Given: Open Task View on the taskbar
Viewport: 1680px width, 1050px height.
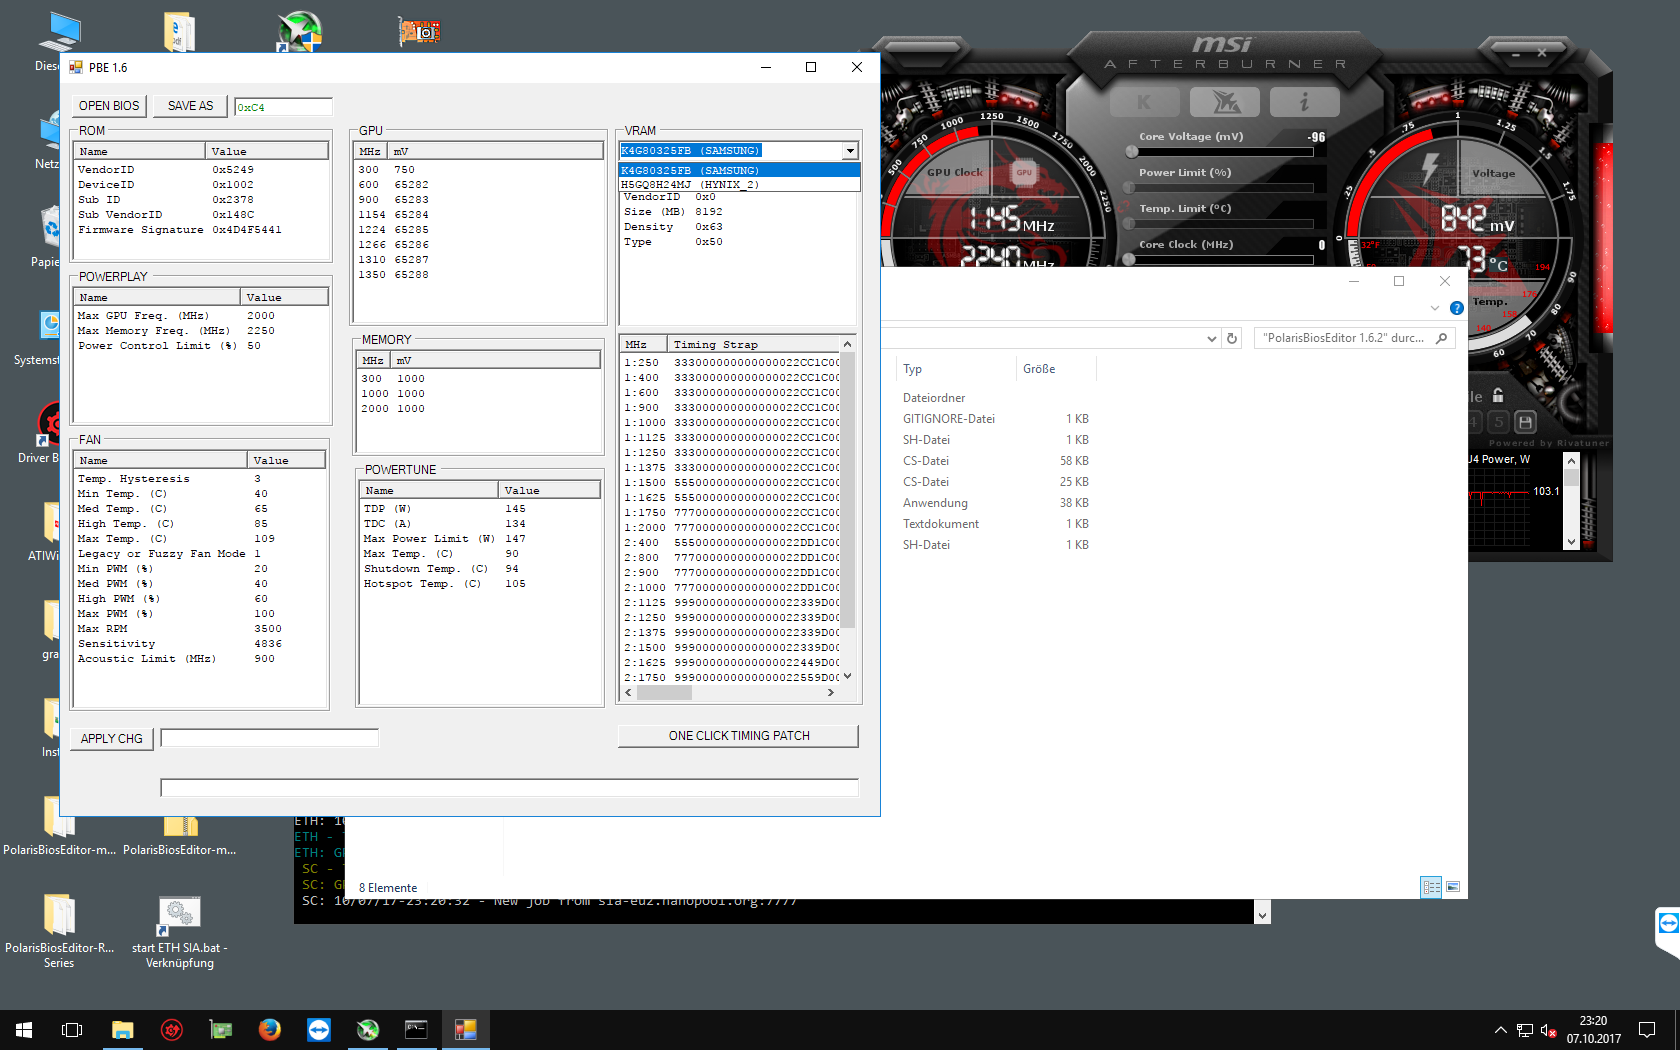Looking at the screenshot, I should (72, 1030).
